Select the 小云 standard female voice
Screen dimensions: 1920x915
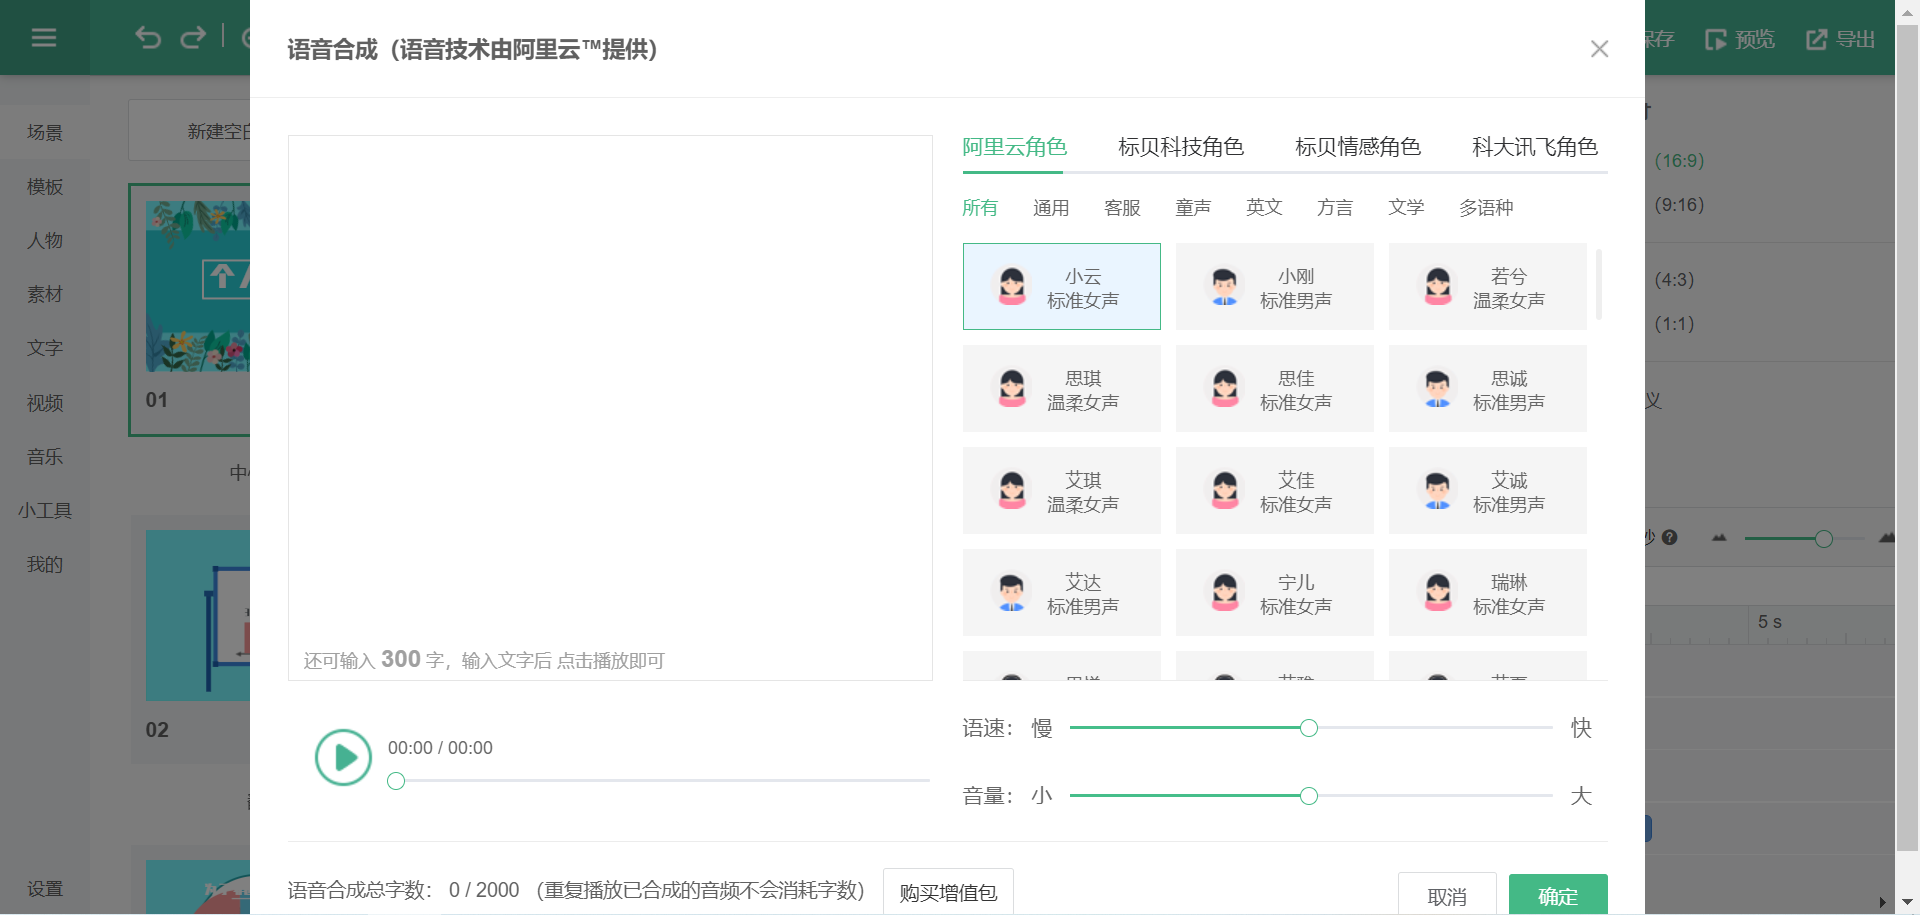[1061, 287]
